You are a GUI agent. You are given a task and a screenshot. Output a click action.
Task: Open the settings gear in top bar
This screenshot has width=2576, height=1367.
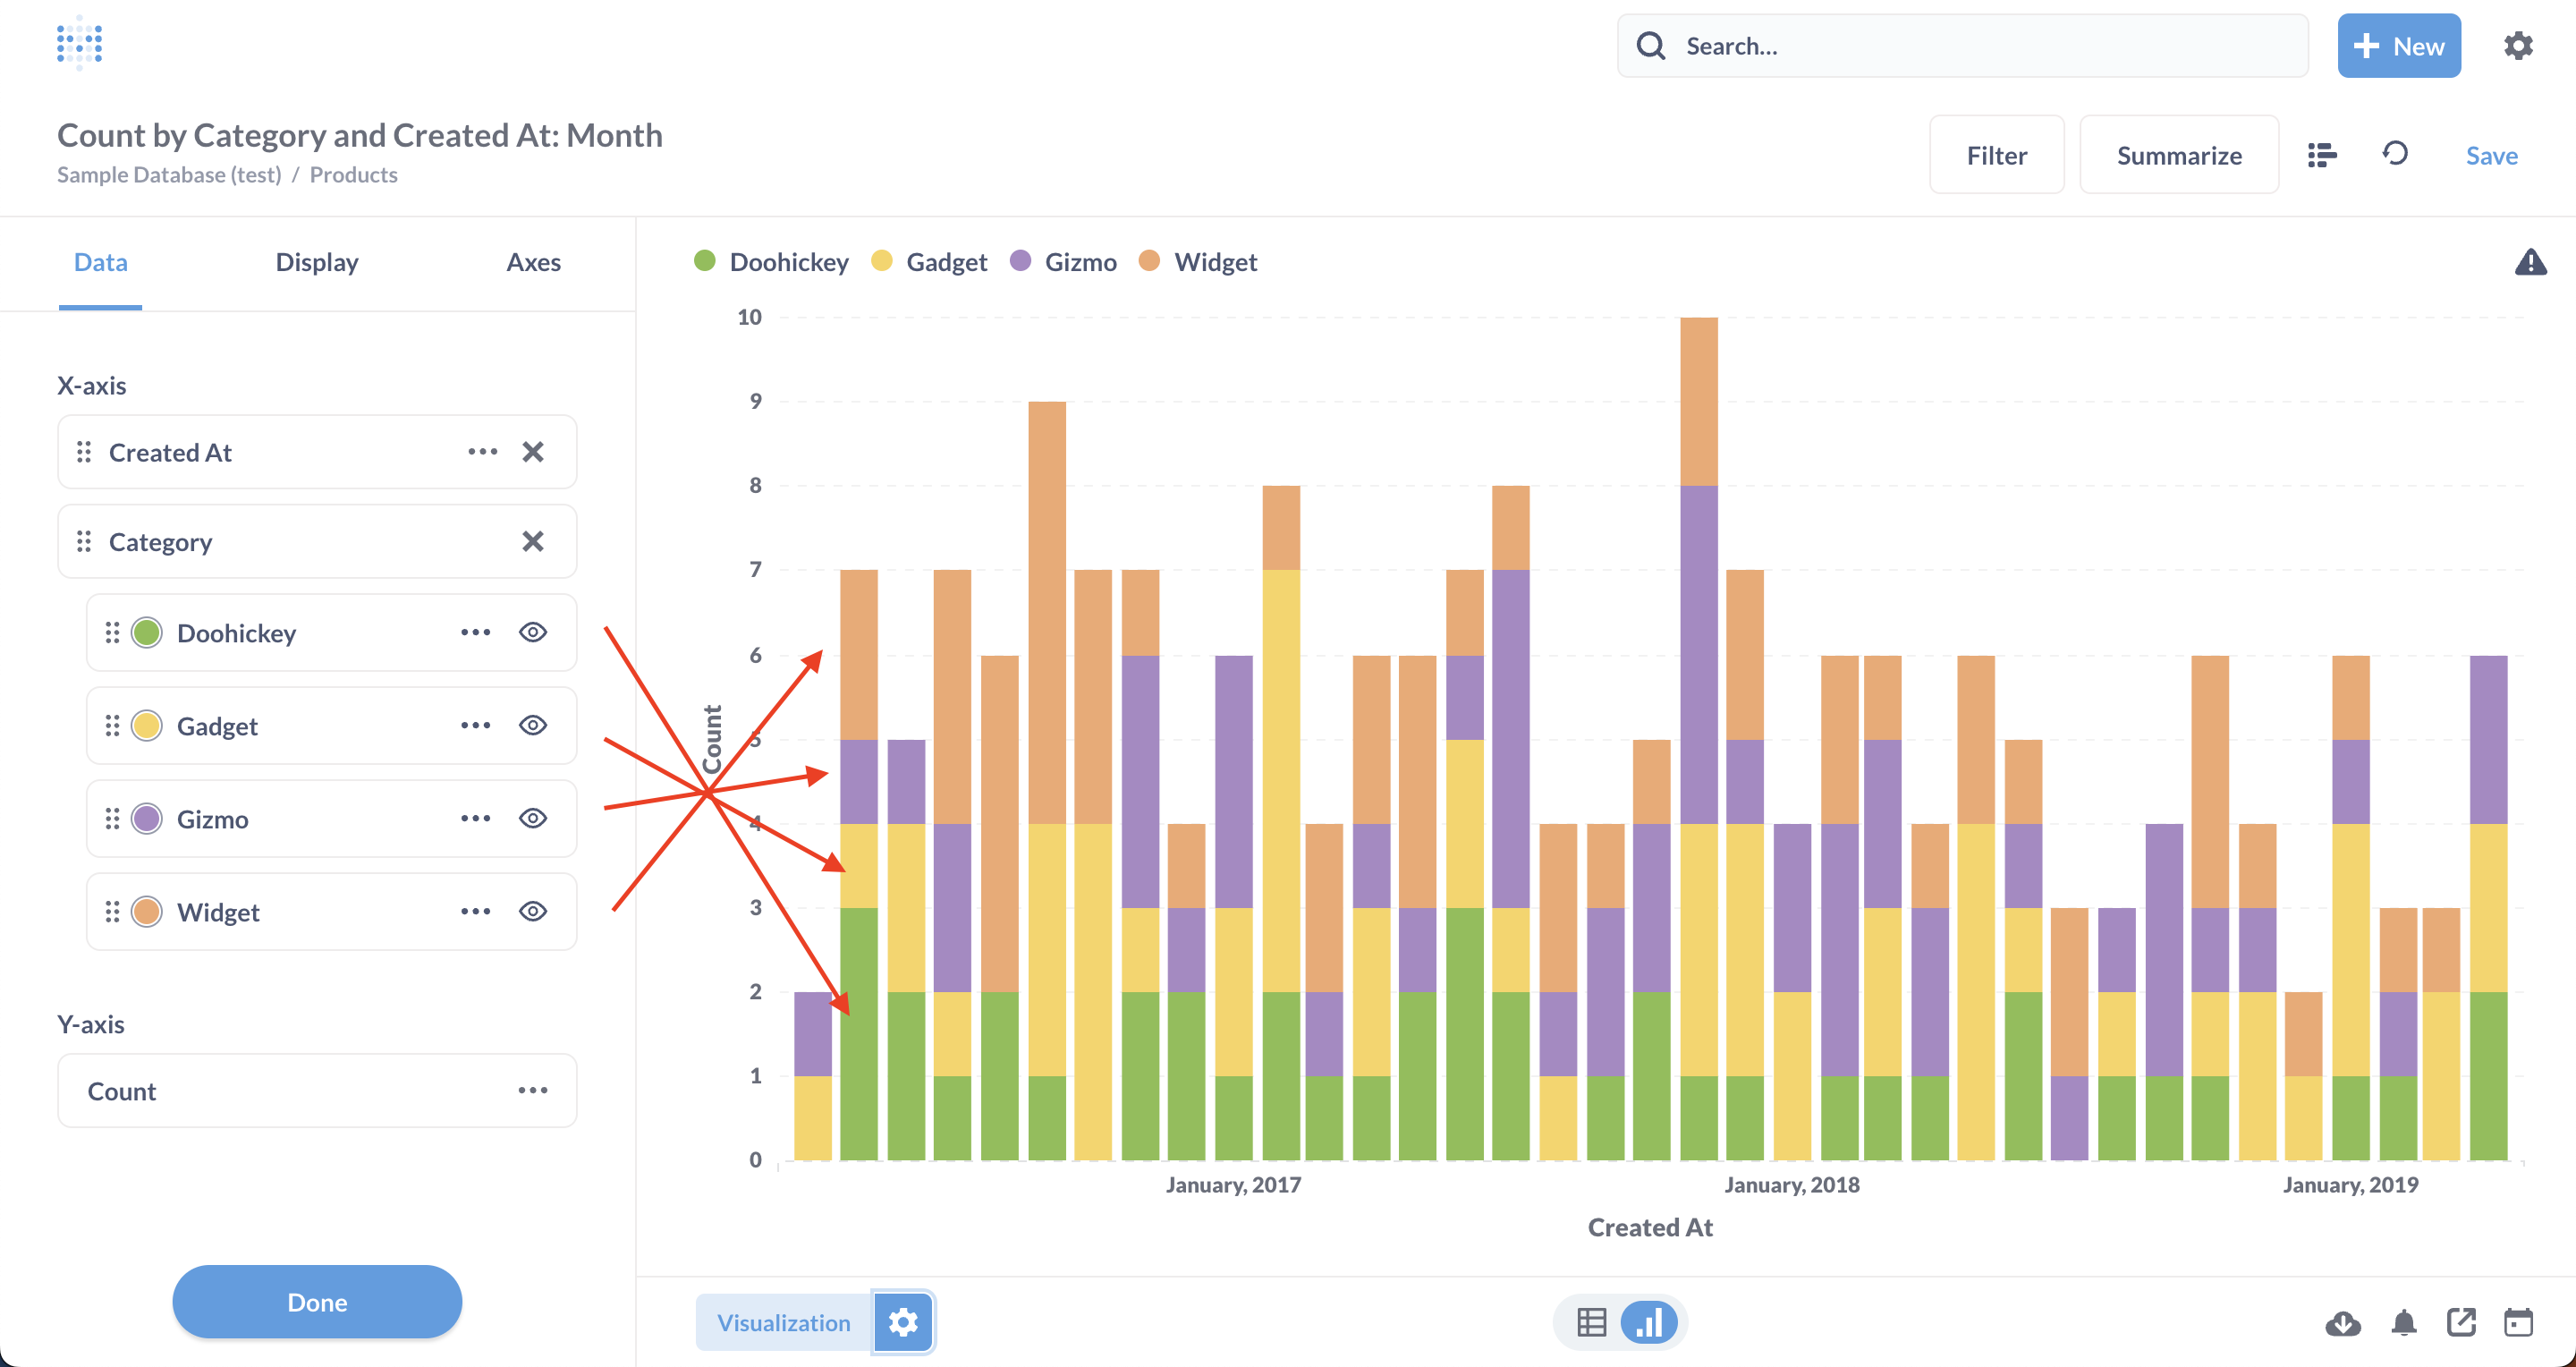2518,46
